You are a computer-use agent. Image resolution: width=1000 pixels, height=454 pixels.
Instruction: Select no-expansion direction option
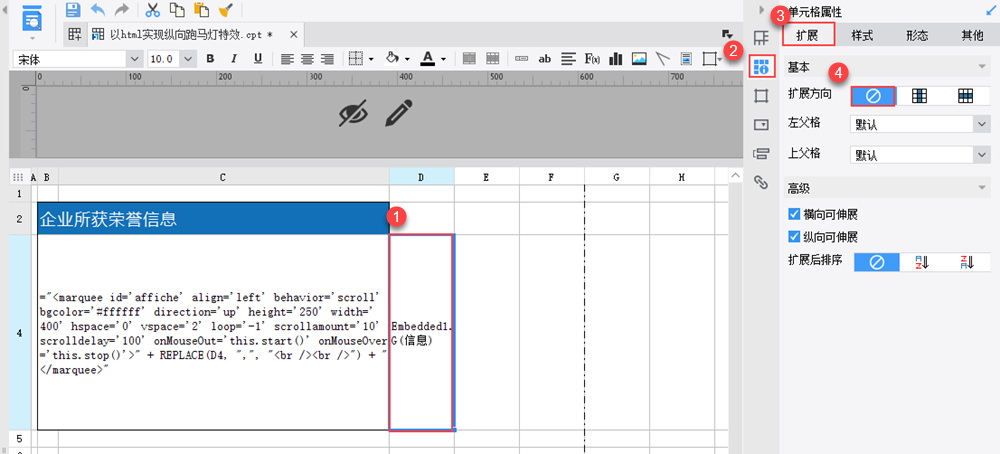click(873, 96)
